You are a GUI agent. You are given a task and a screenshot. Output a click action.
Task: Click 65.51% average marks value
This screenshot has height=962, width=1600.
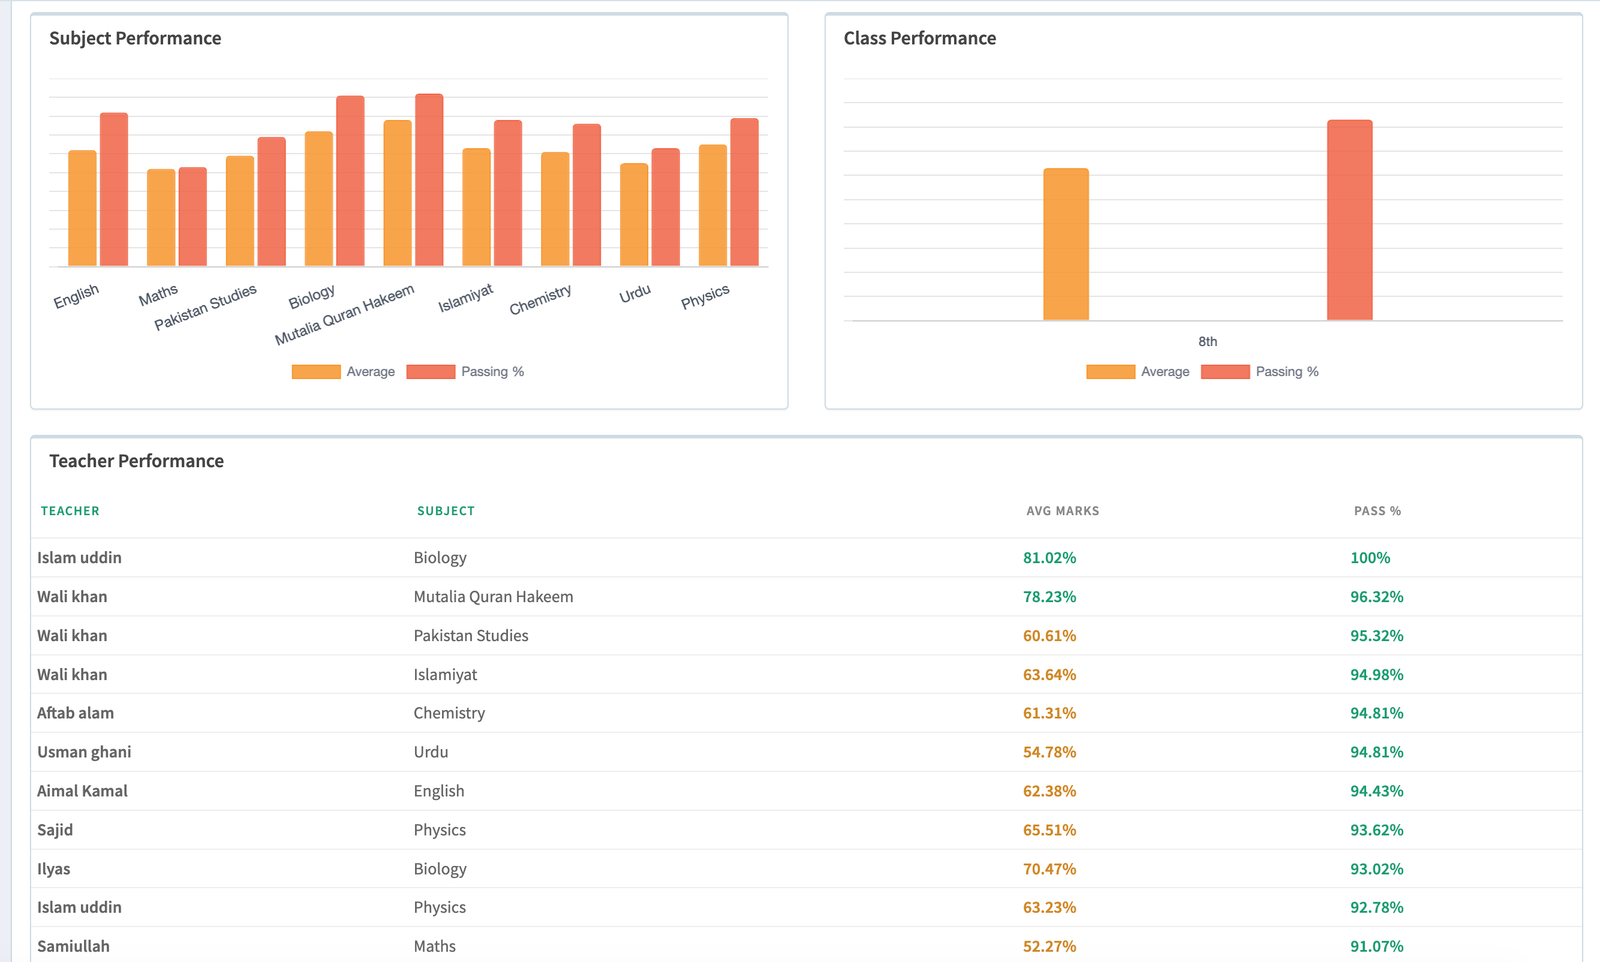pyautogui.click(x=1050, y=830)
